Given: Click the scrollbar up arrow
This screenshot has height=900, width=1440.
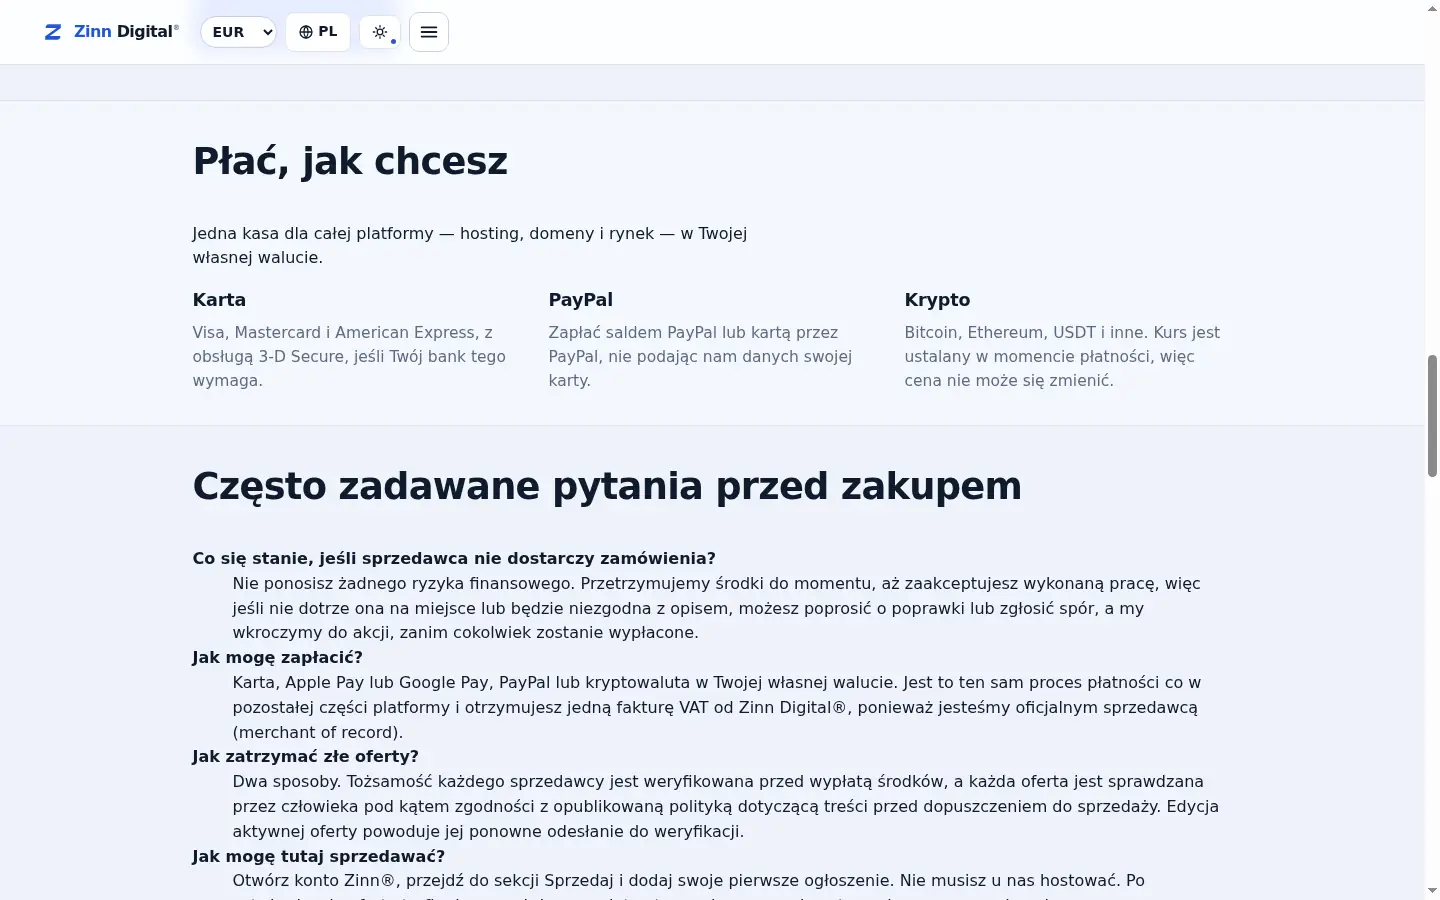Looking at the screenshot, I should click(1432, 8).
